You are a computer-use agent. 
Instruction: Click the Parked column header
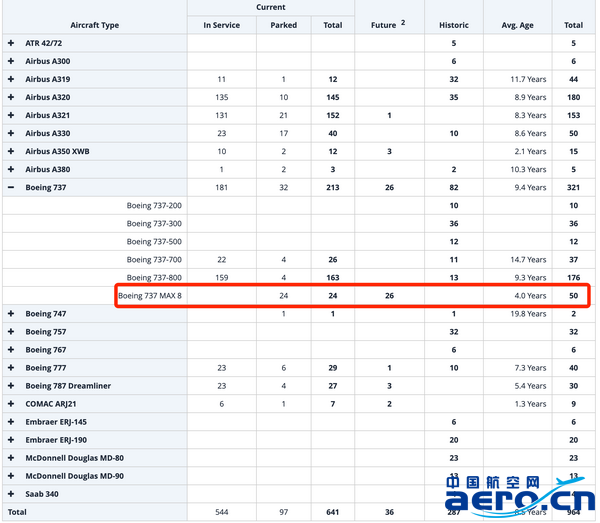coord(284,25)
